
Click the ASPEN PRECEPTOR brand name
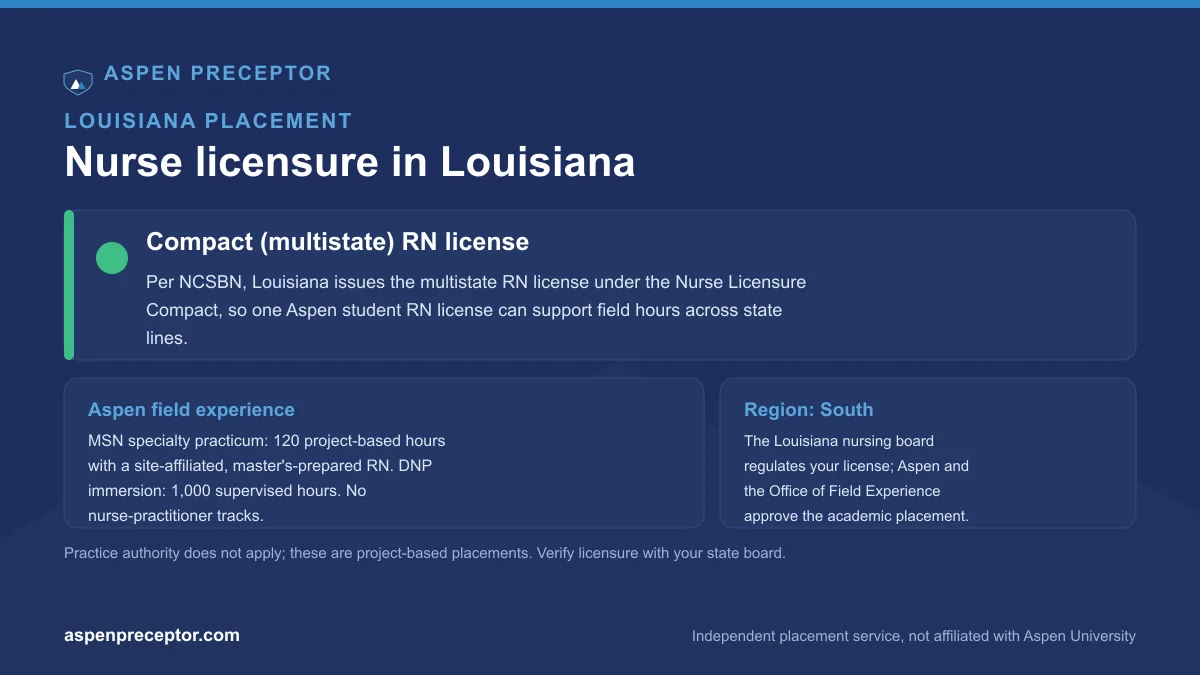[x=218, y=73]
